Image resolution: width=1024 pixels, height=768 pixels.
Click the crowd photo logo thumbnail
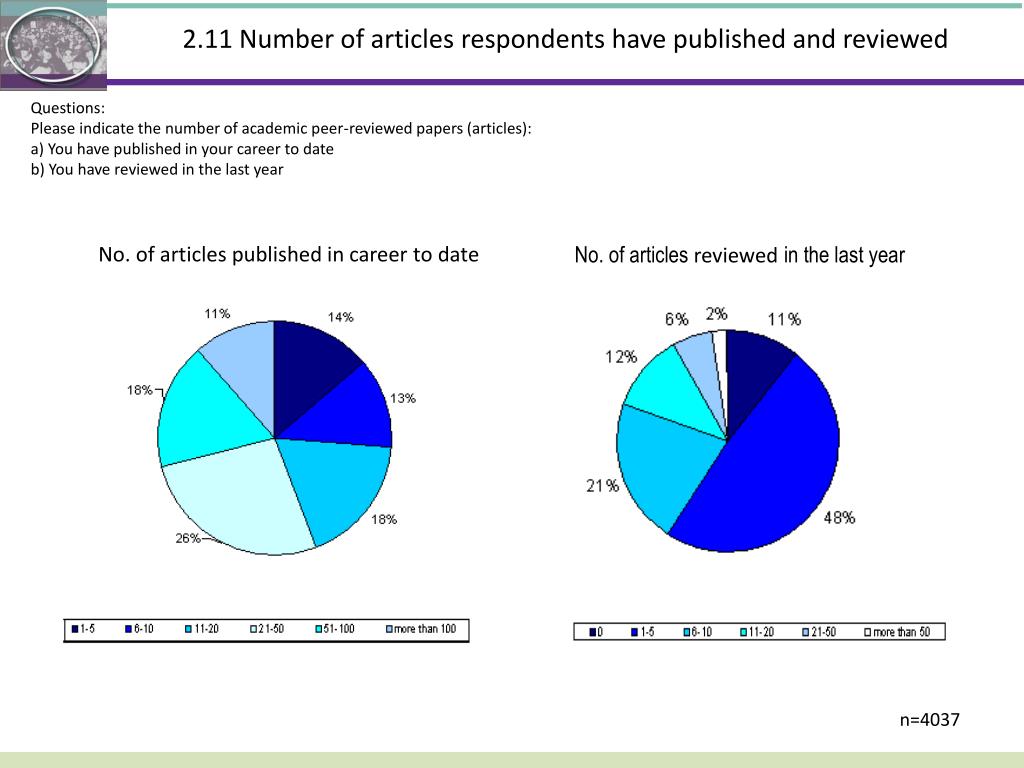pos(53,44)
